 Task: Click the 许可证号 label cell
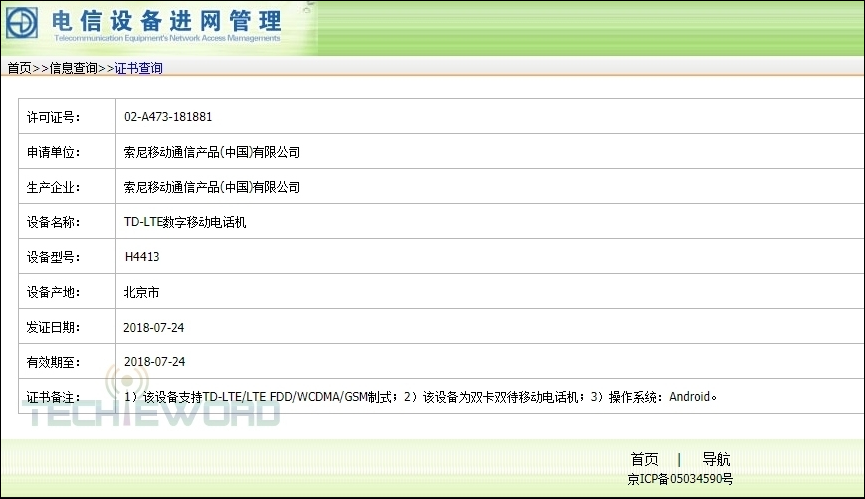pos(53,117)
